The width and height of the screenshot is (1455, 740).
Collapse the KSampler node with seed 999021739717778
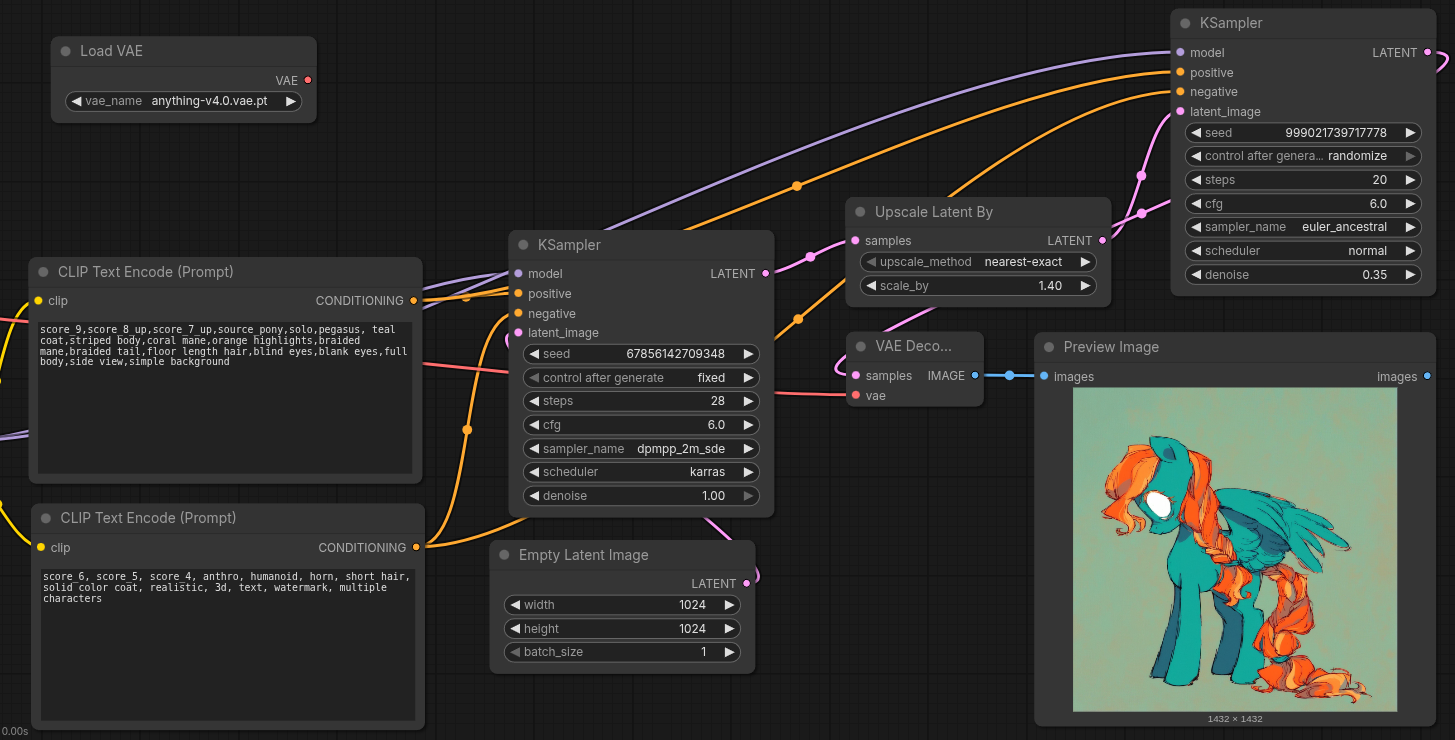(x=1185, y=23)
